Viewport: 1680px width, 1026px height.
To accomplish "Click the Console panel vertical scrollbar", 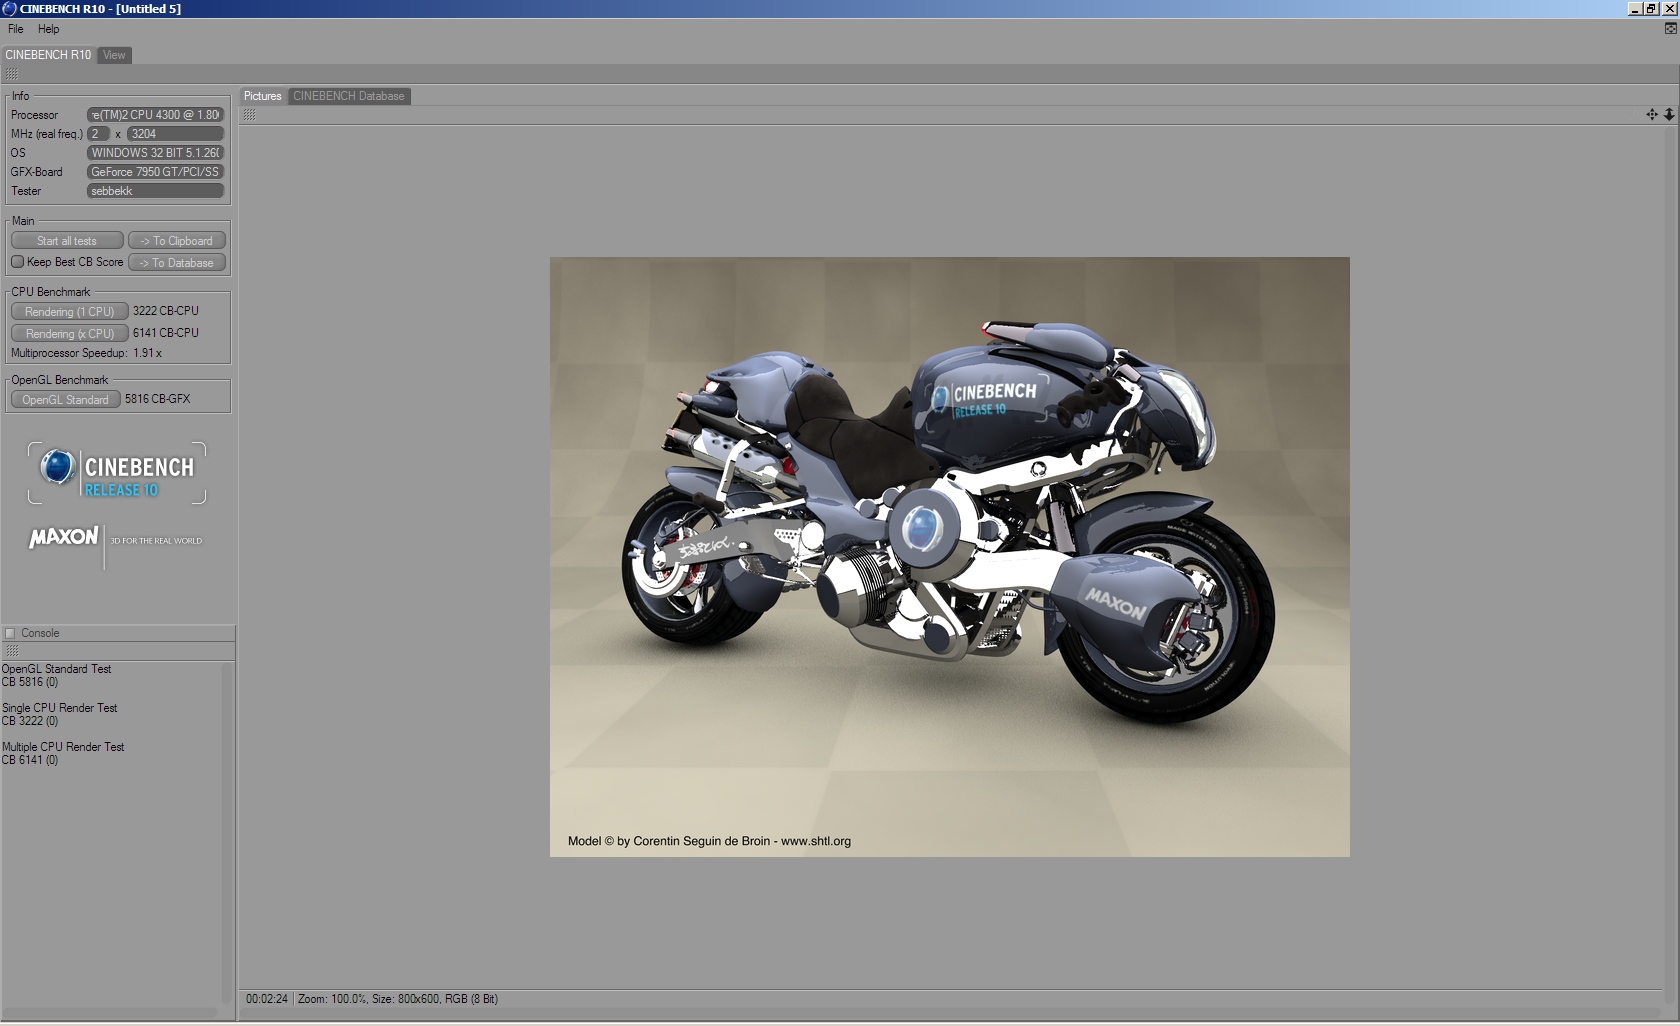I will [228, 832].
